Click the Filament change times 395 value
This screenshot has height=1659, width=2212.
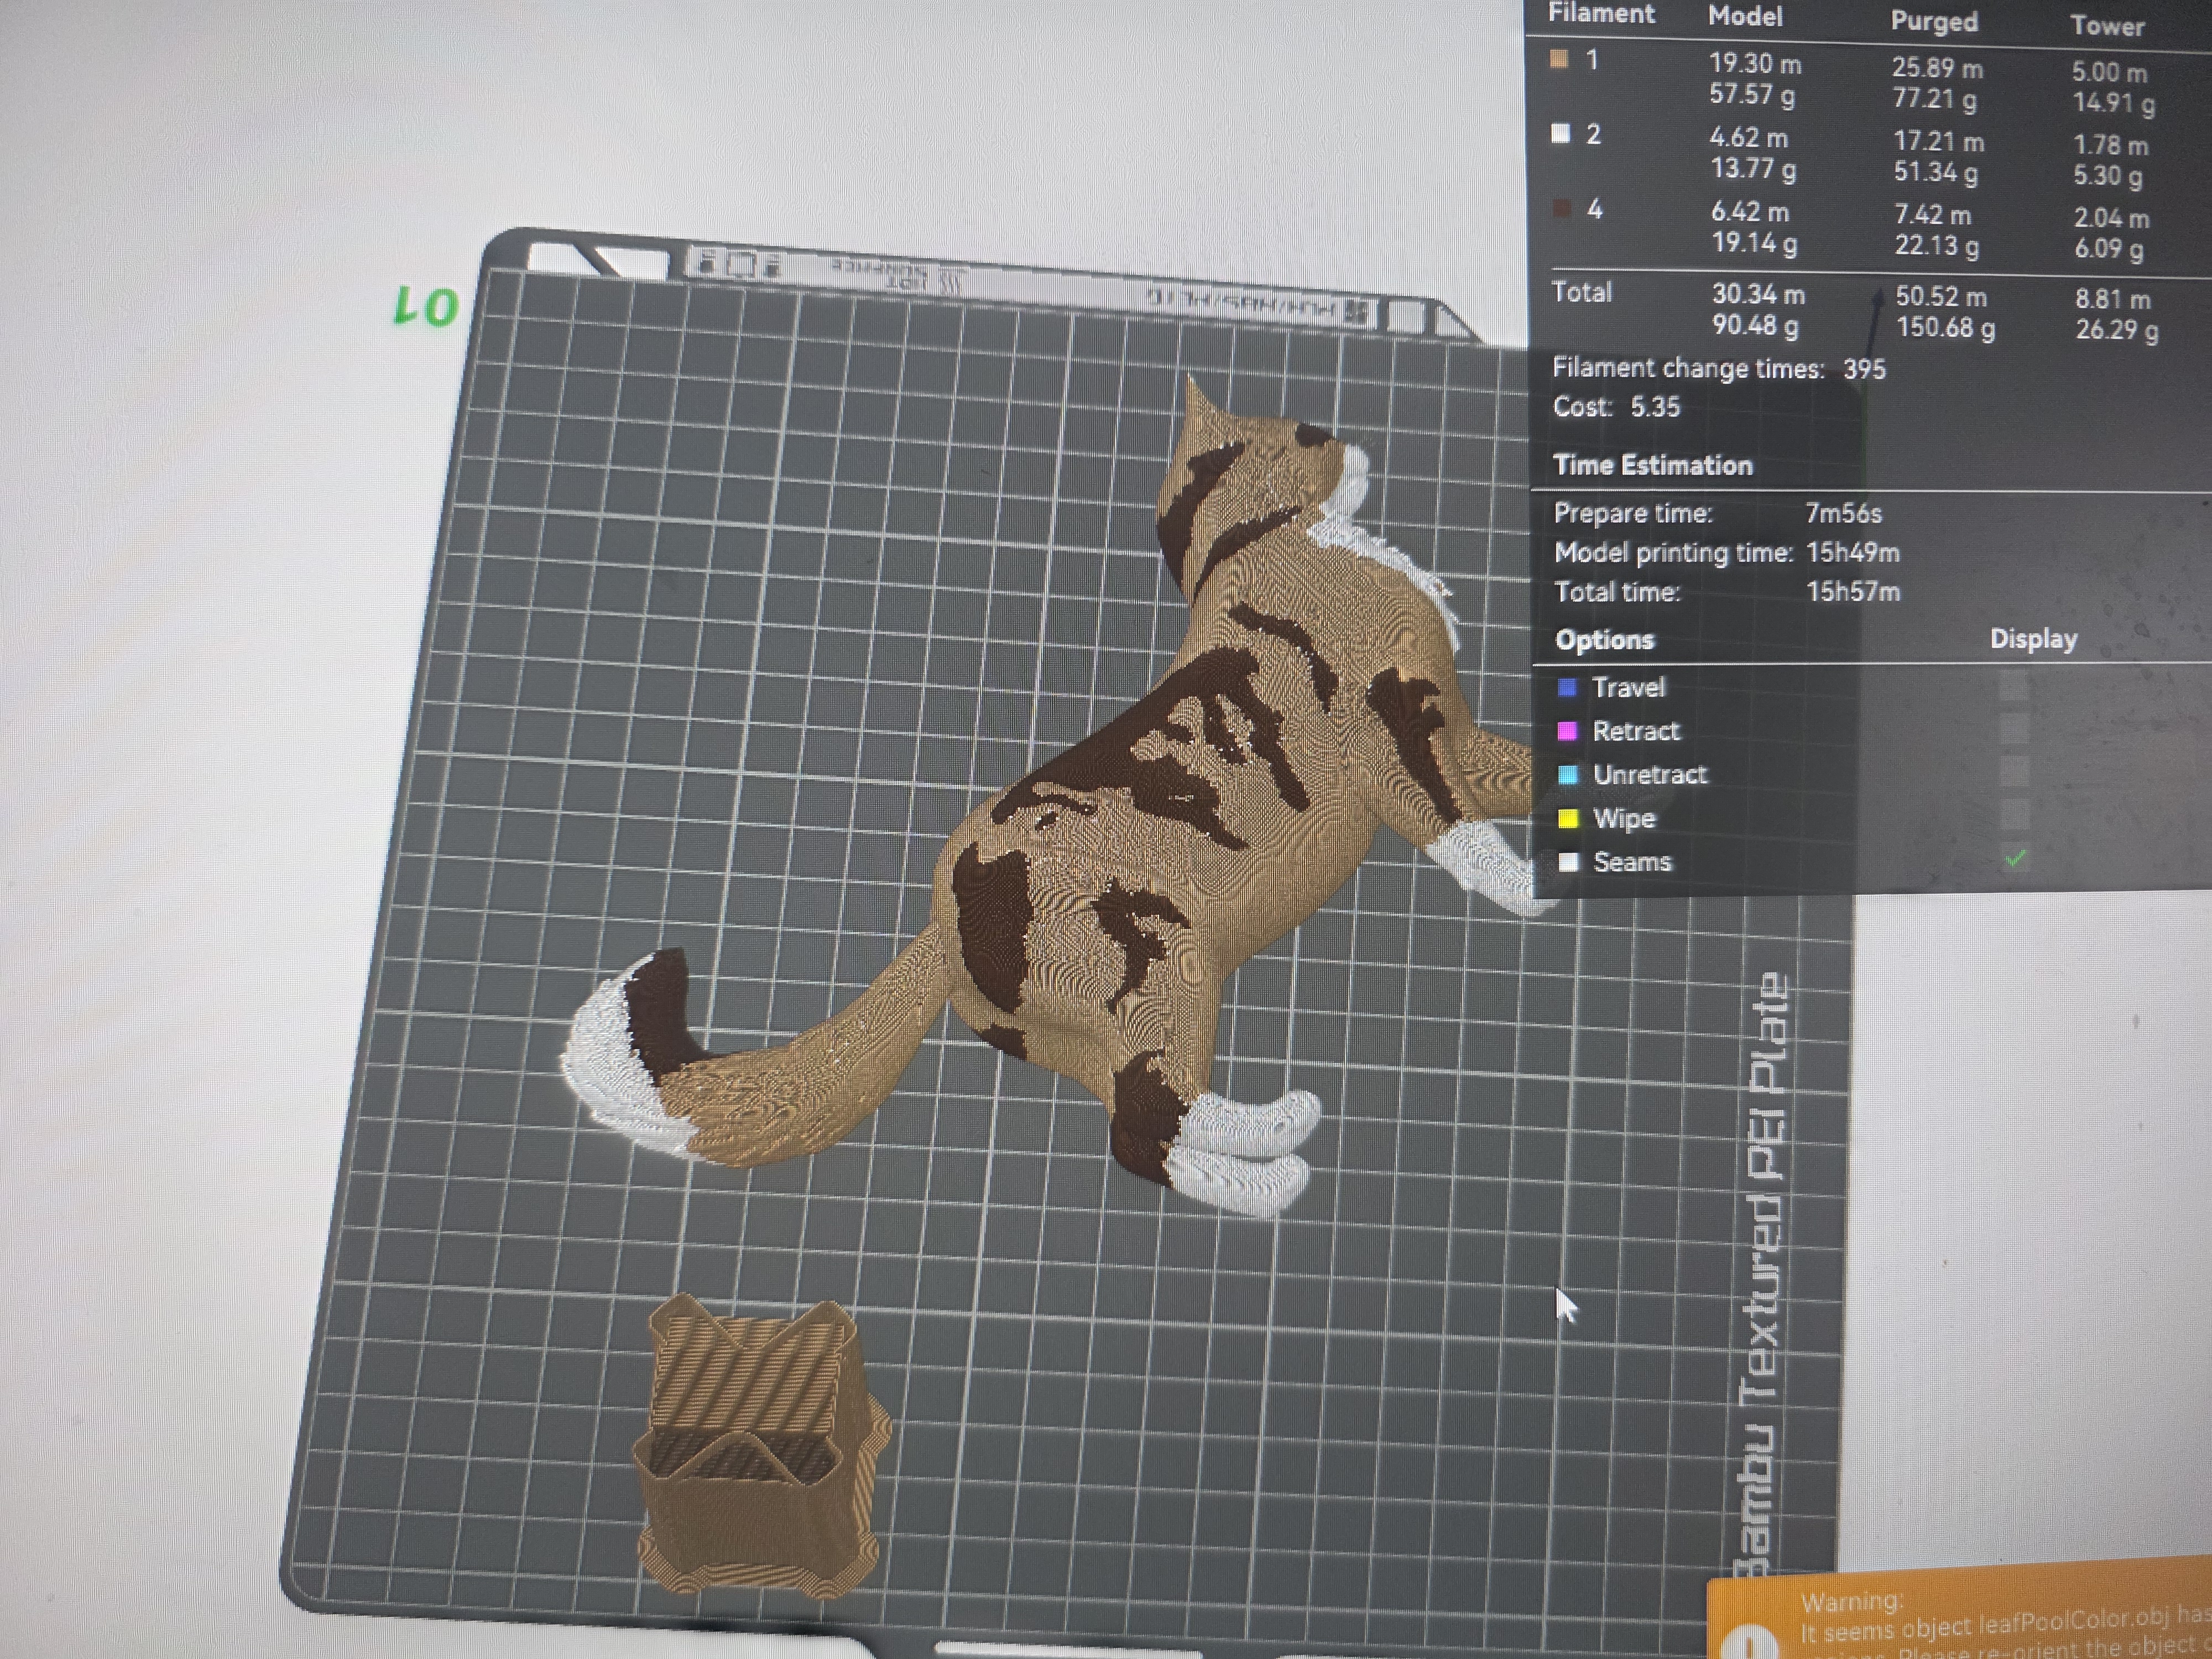tap(1864, 369)
